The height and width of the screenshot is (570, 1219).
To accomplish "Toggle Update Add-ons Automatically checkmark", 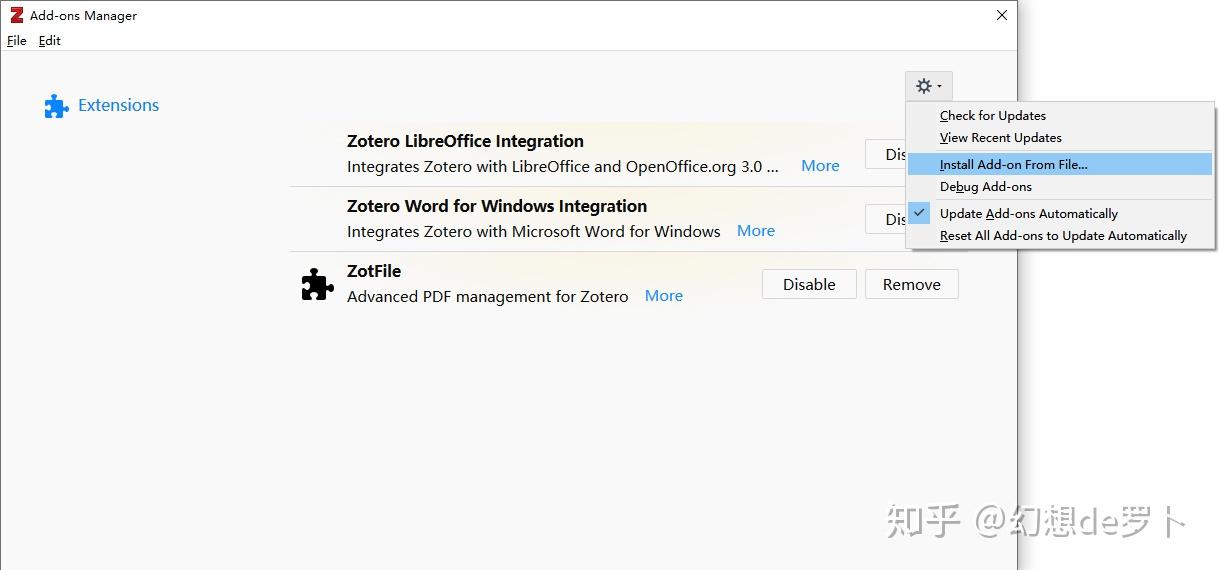I will click(921, 213).
